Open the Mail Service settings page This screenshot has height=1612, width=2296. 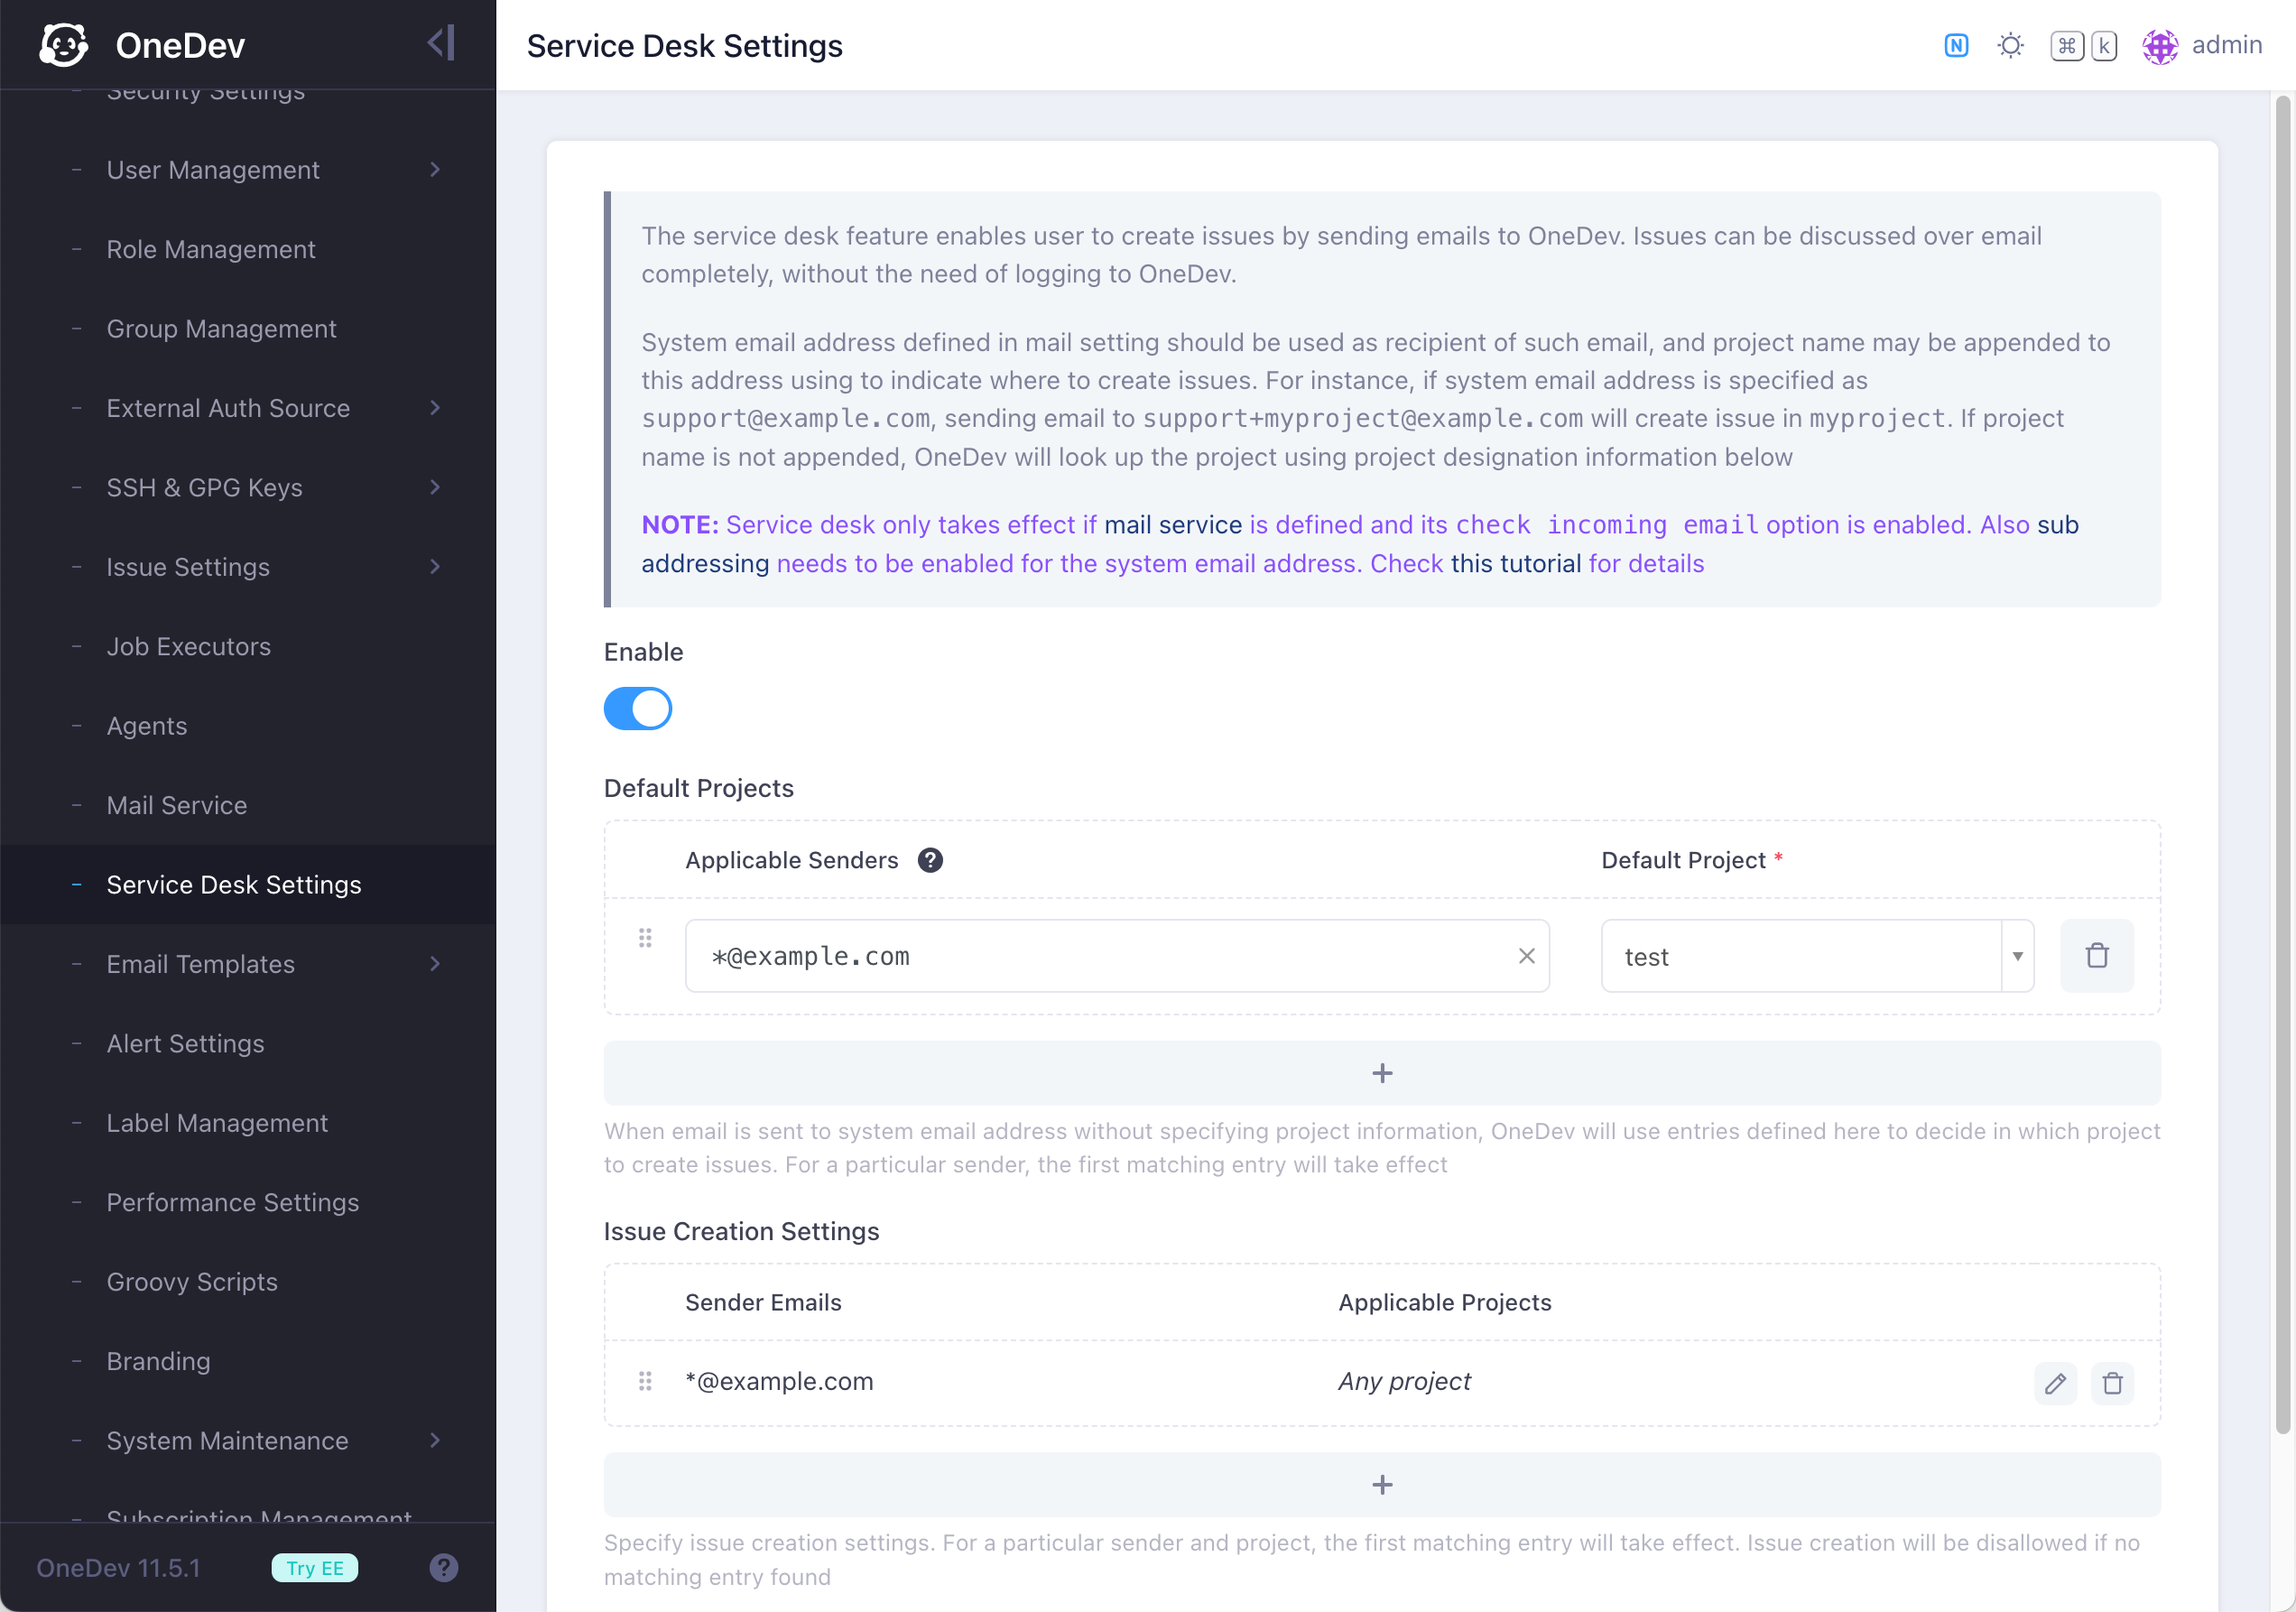[176, 805]
